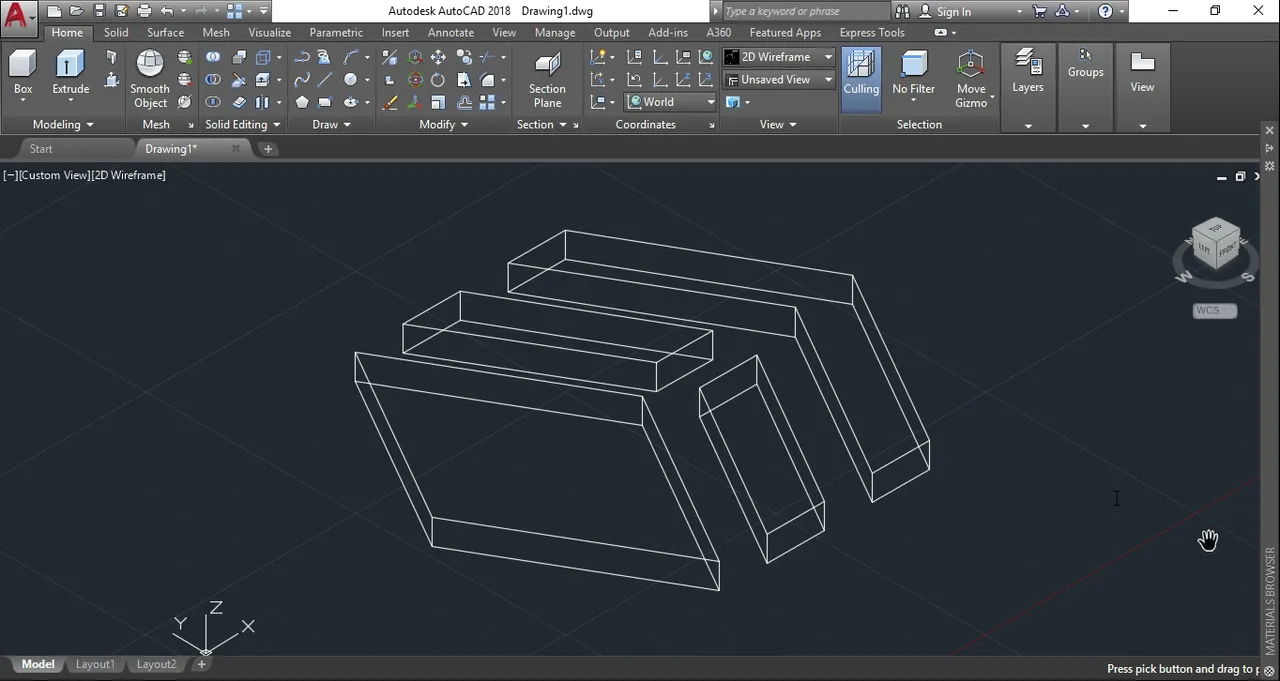Click the Move tool in Modify panel

click(438, 57)
